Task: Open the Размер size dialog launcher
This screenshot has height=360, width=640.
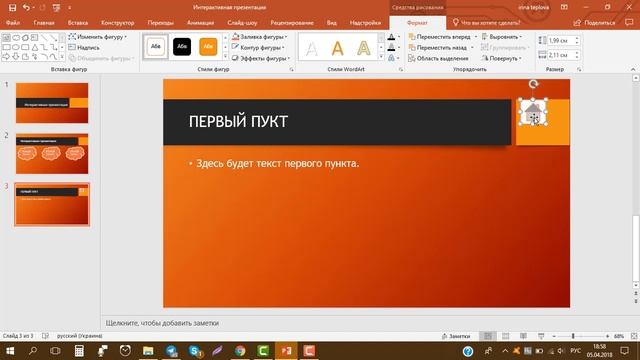Action: pyautogui.click(x=579, y=70)
